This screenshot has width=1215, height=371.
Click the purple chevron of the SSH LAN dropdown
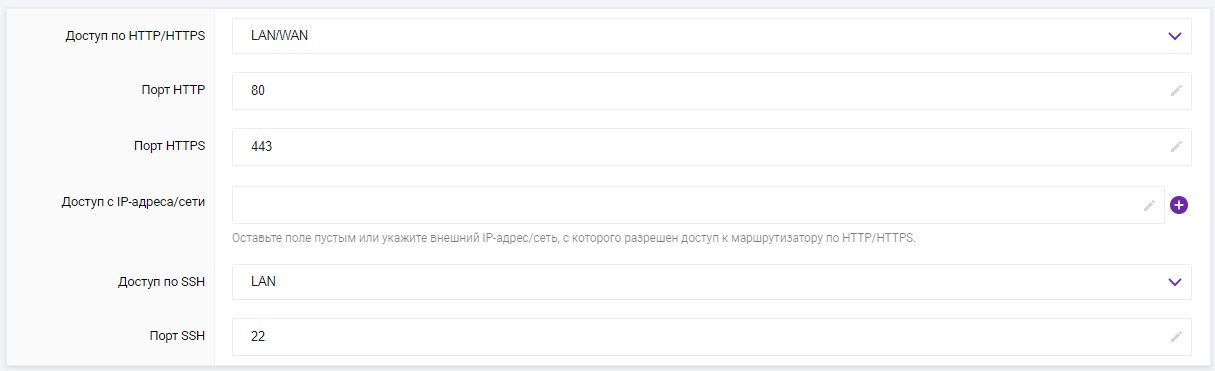click(x=1174, y=282)
